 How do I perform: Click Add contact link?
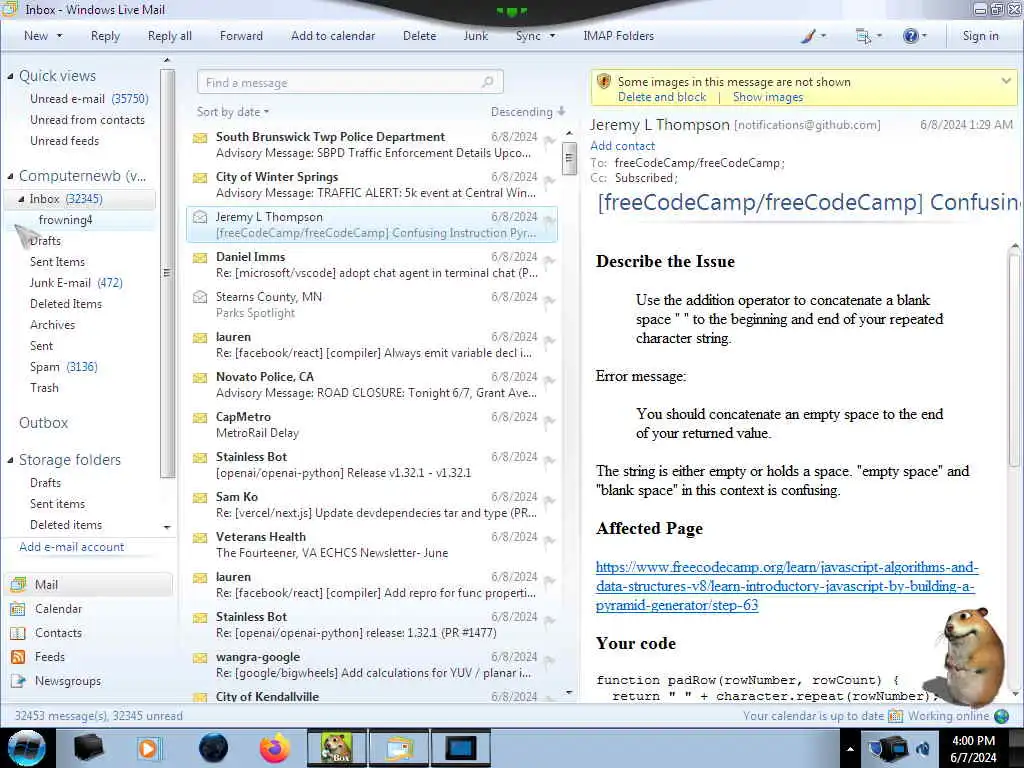[622, 146]
